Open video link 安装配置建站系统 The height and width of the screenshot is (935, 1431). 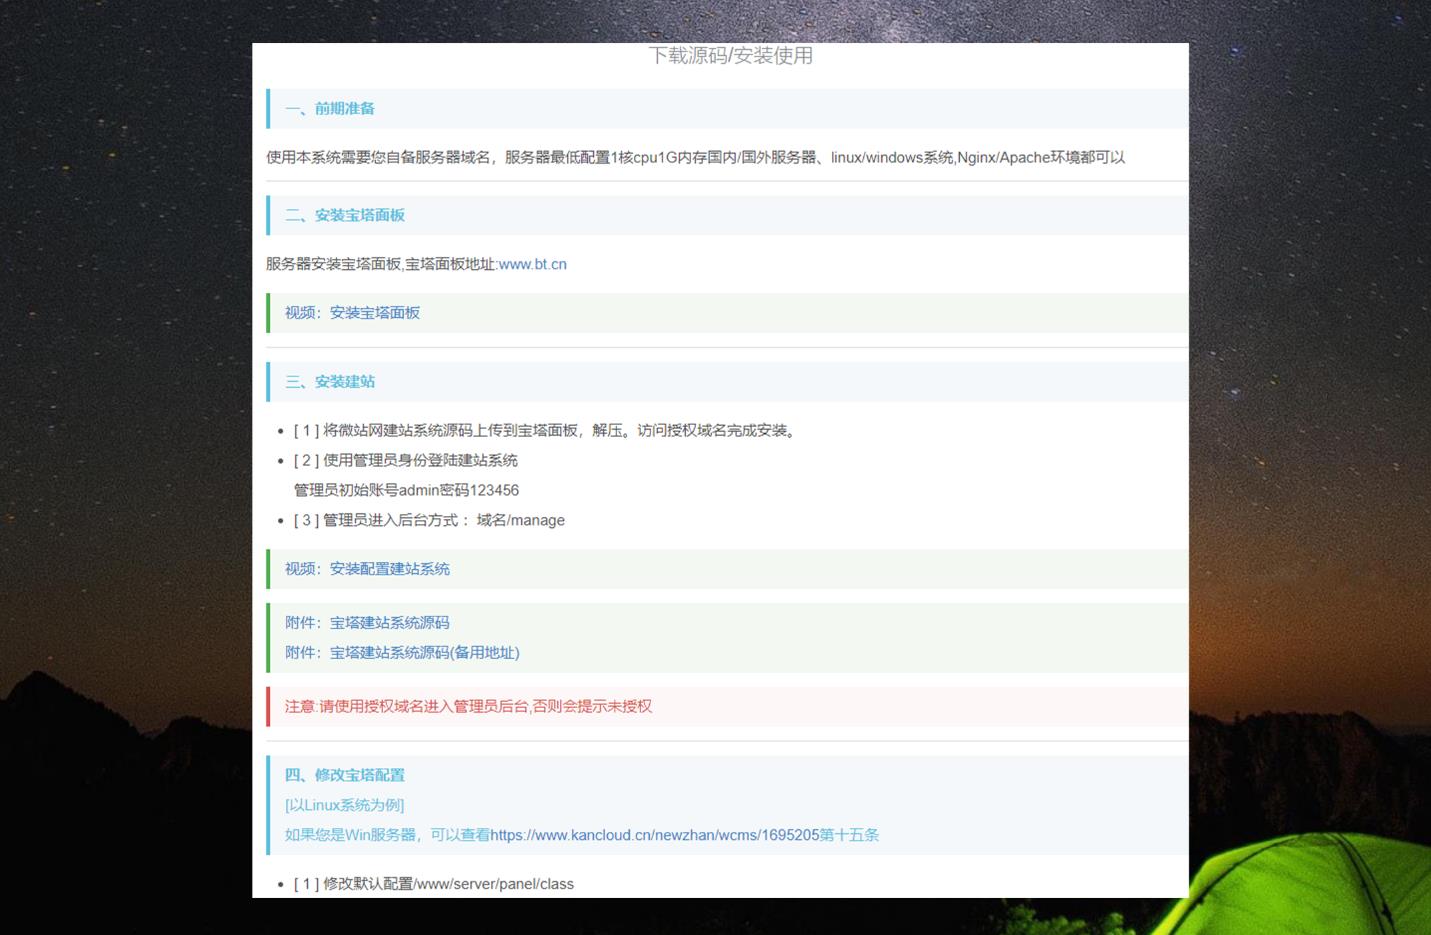[390, 569]
